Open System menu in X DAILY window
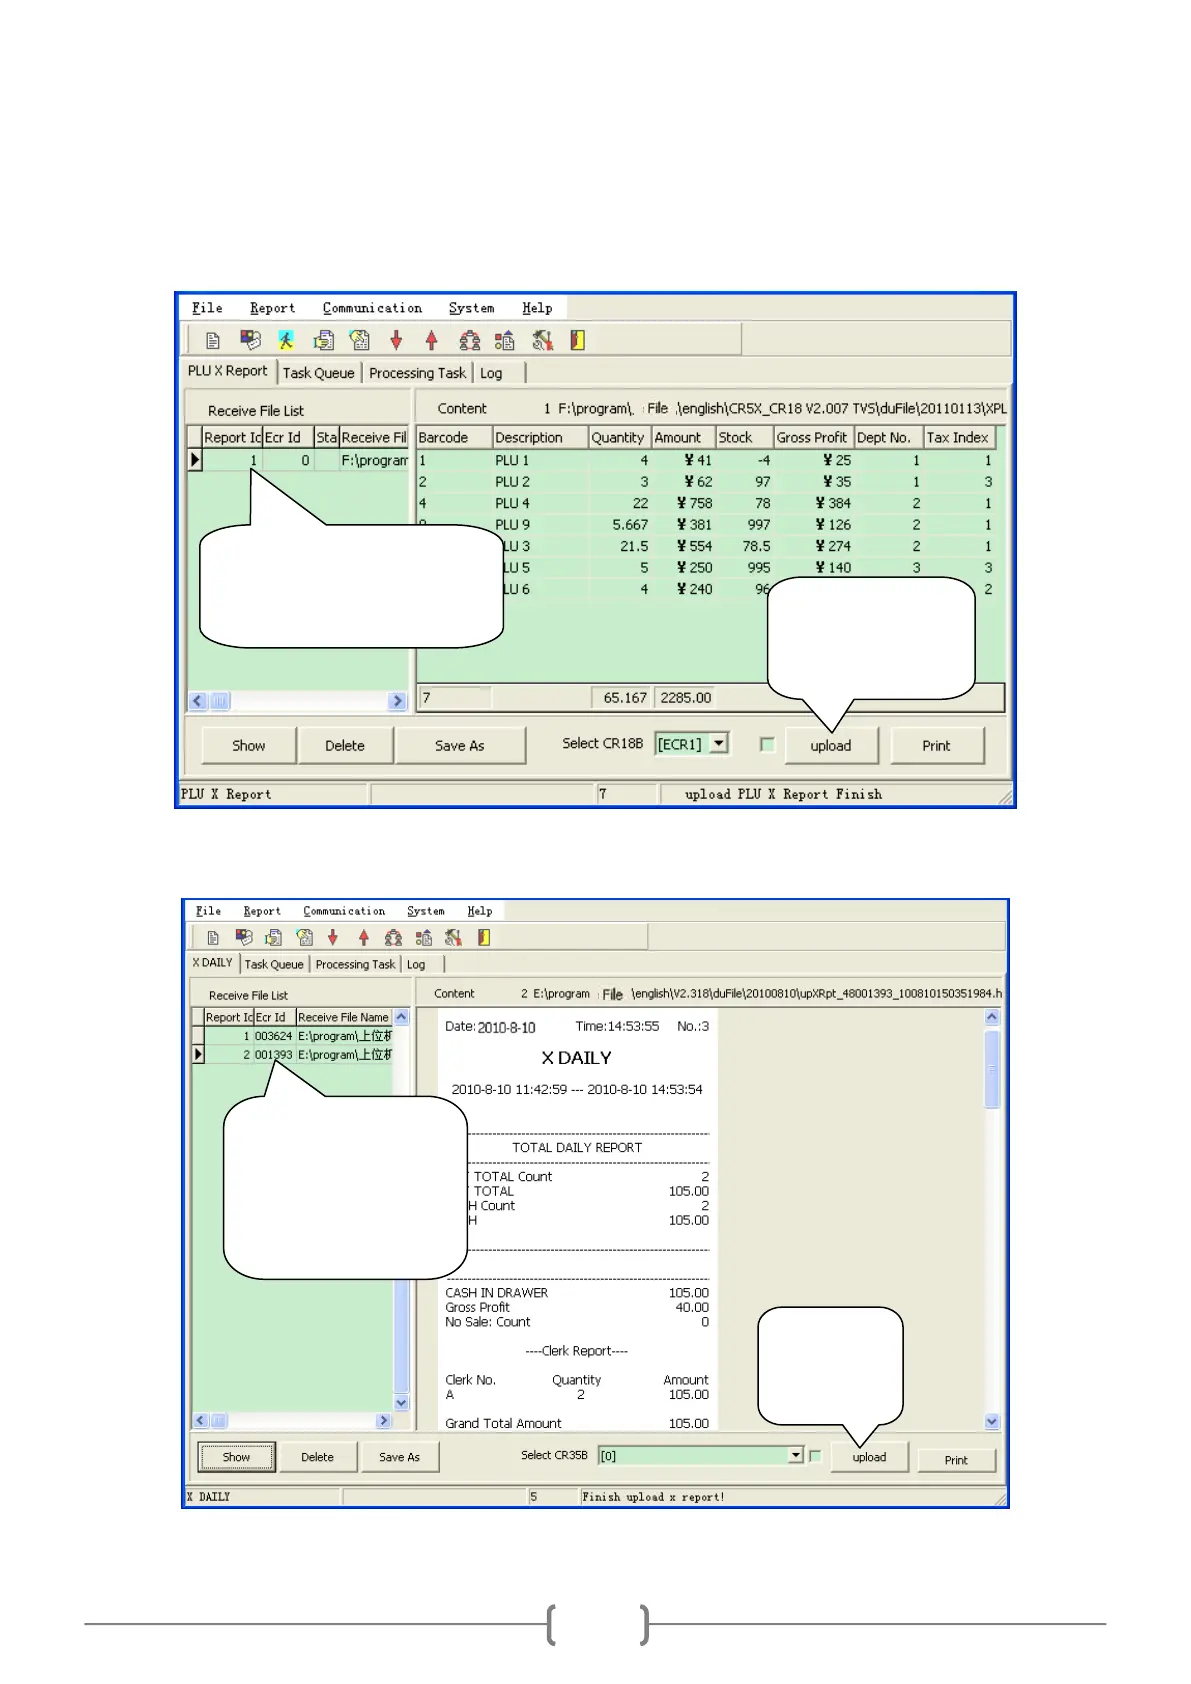Image resolution: width=1191 pixels, height=1684 pixels. pyautogui.click(x=426, y=911)
